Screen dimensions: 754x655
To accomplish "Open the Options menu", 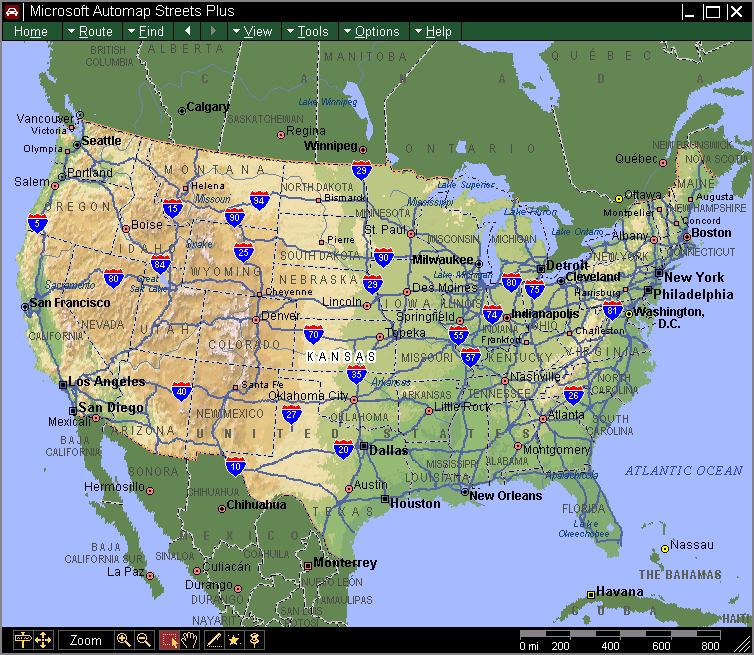I will [373, 32].
